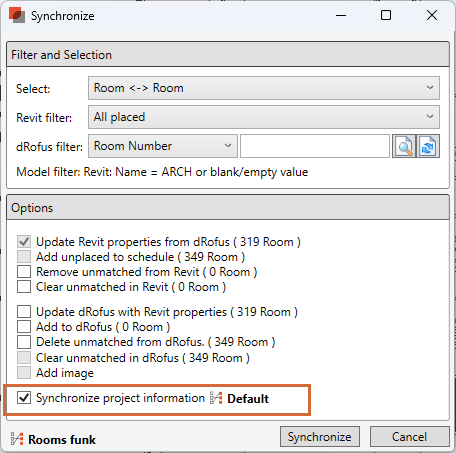Viewport: 456px width, 453px height.
Task: Expand the Revit filter All placed dropdown
Action: point(264,117)
